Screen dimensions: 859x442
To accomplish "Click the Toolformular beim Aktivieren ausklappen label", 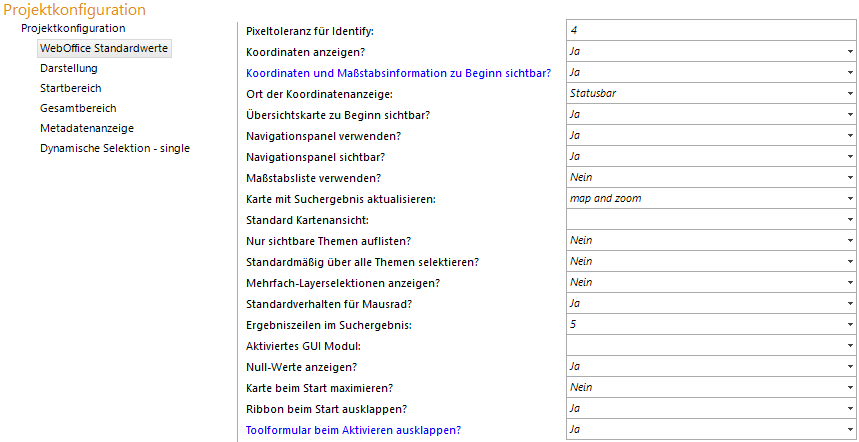I will (x=353, y=430).
